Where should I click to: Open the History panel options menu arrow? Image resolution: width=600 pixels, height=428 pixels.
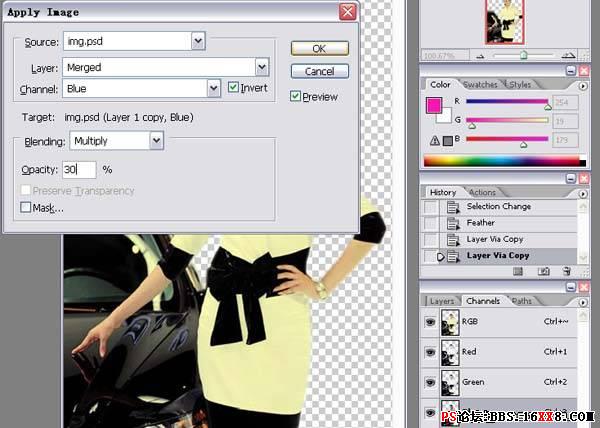click(582, 194)
